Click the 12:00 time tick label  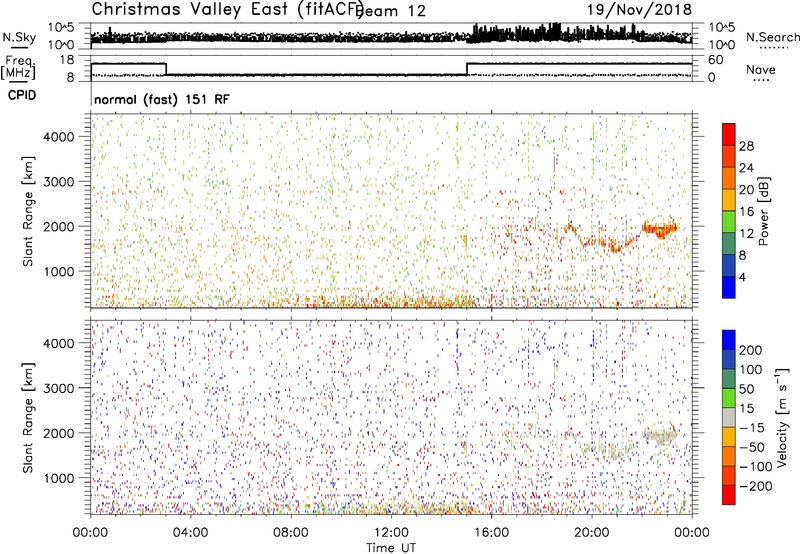coord(391,533)
